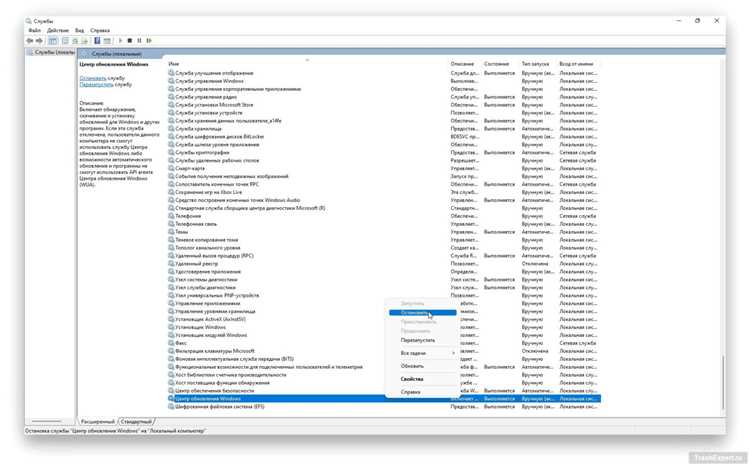Click the blue Help book icon in toolbar
This screenshot has width=750, height=466.
pyautogui.click(x=97, y=41)
